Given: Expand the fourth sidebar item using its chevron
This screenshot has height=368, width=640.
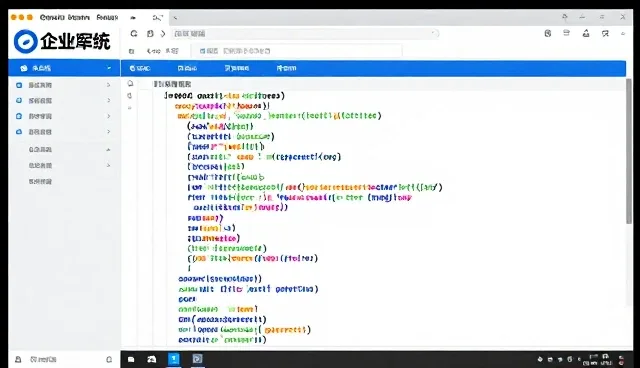Looking at the screenshot, I should click(109, 132).
